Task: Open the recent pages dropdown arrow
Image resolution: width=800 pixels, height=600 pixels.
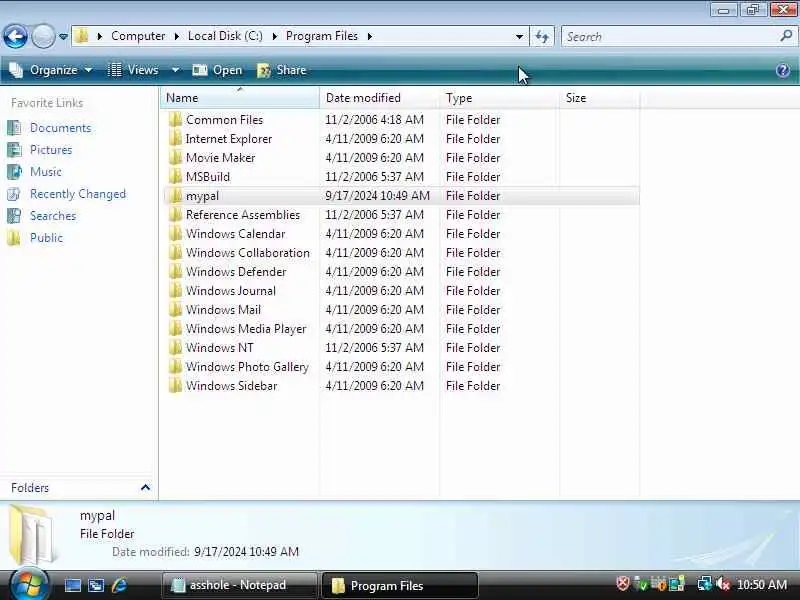Action: click(63, 37)
